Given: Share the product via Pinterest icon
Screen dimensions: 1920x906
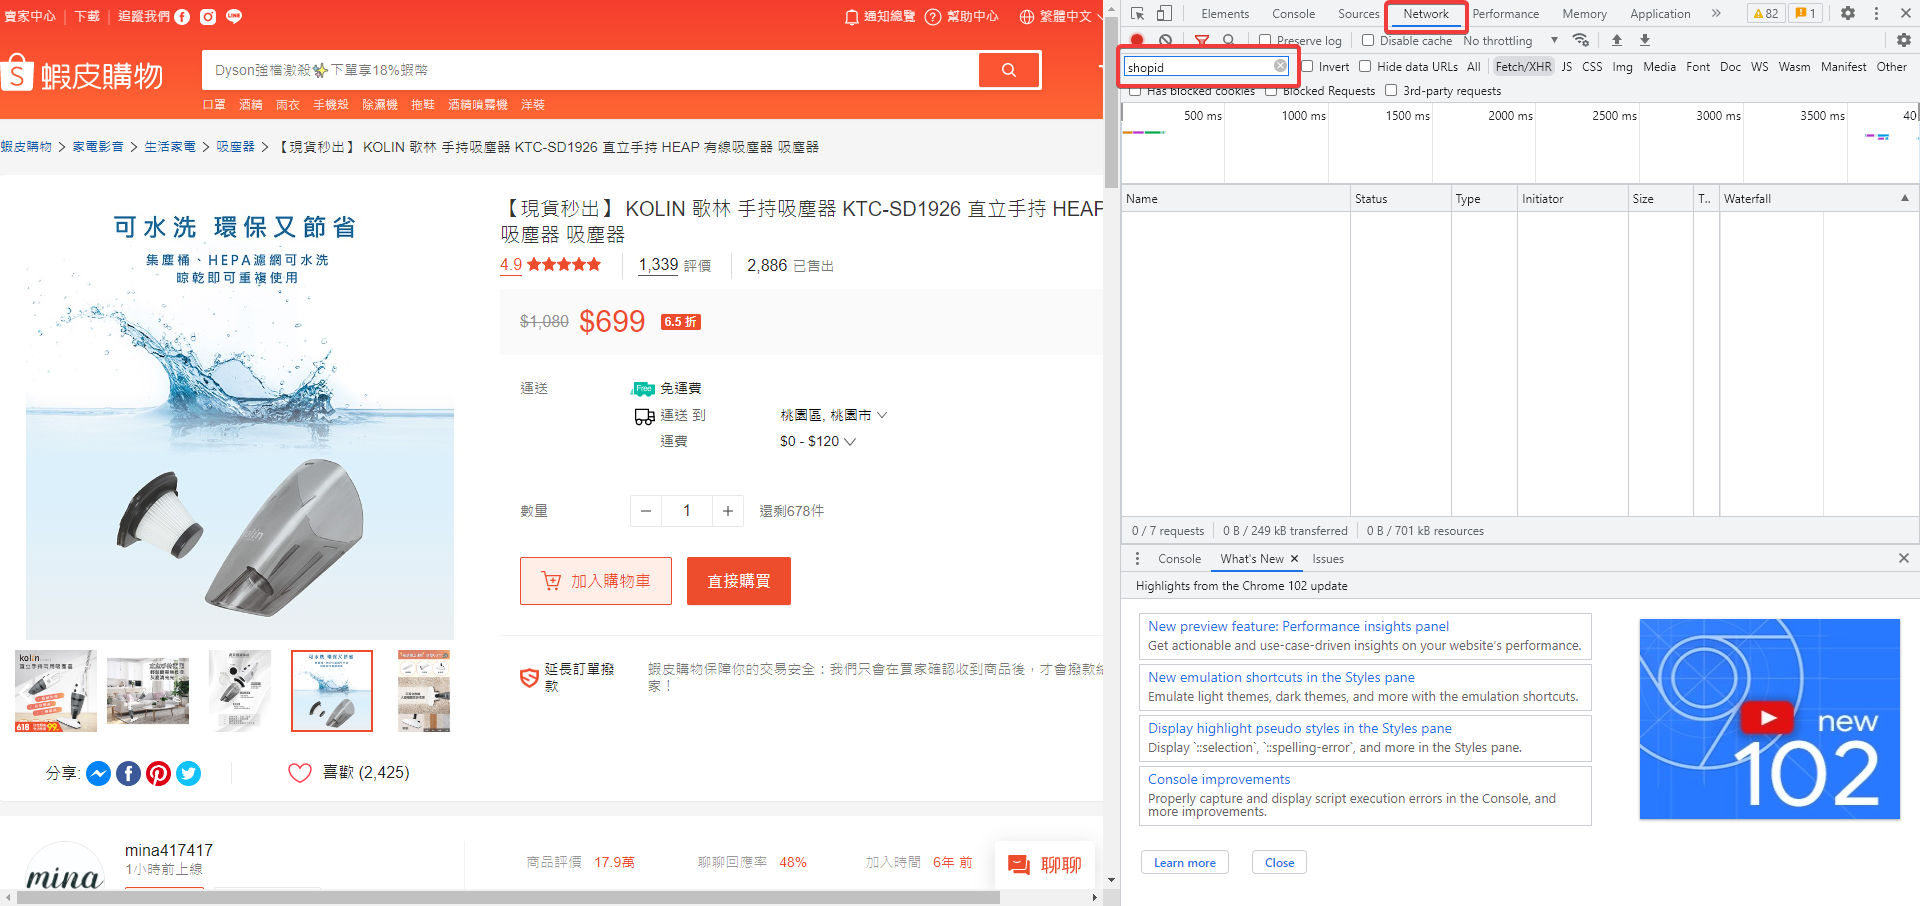Looking at the screenshot, I should click(x=158, y=773).
